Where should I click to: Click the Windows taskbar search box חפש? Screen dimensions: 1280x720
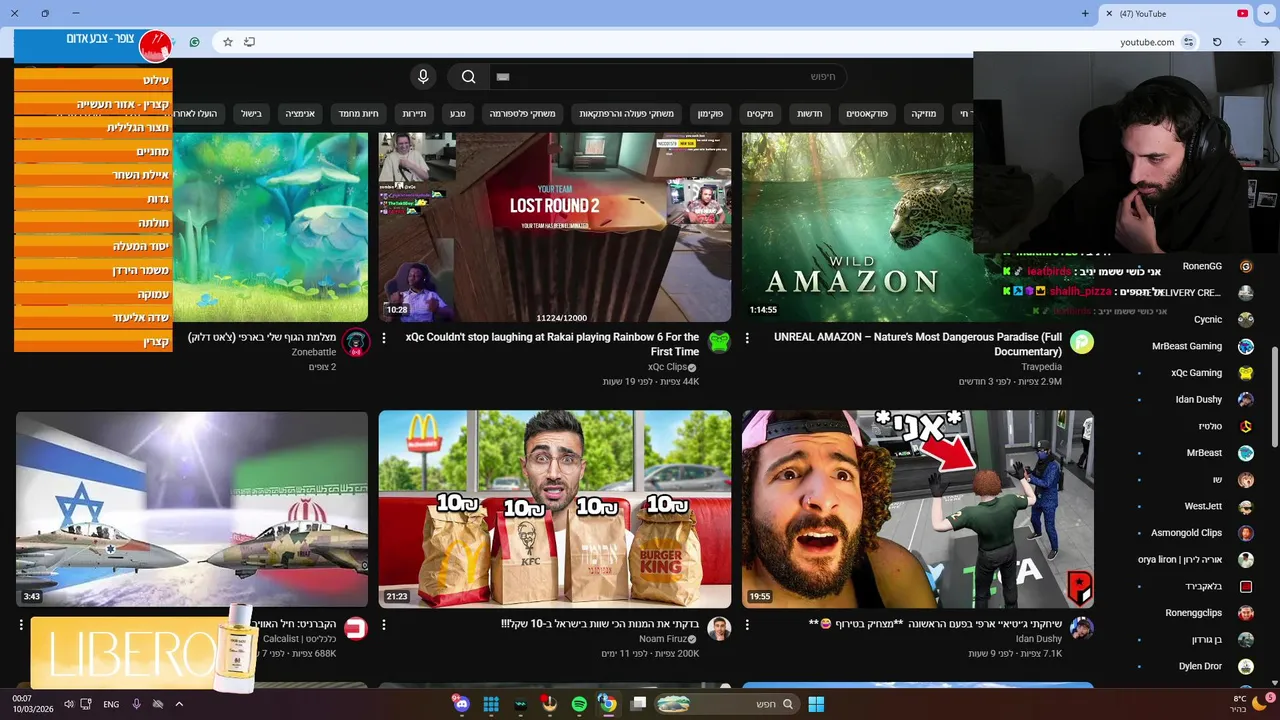(726, 704)
